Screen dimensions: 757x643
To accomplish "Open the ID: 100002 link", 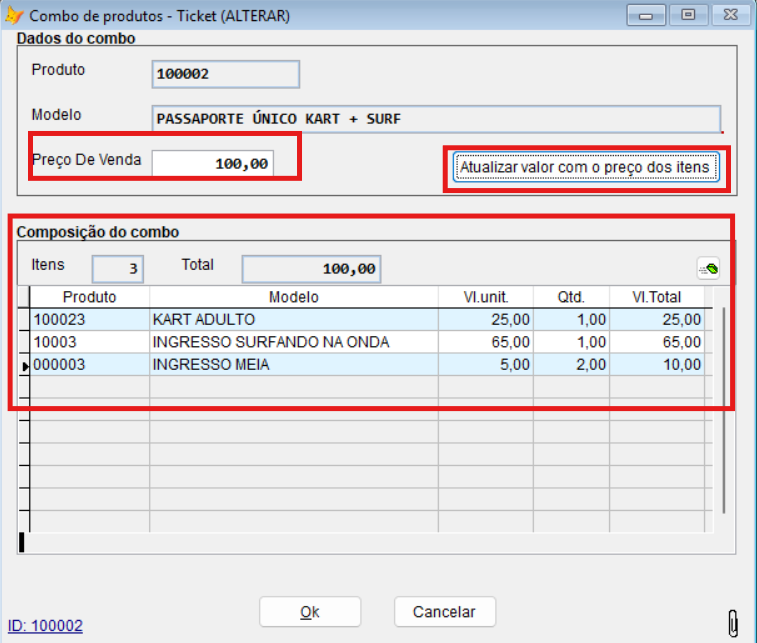I will click(45, 626).
